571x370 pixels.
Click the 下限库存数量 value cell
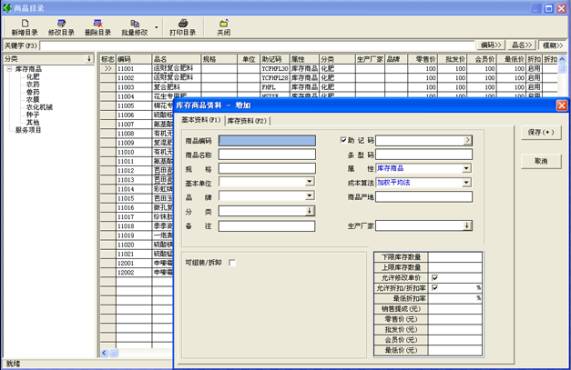(455, 257)
